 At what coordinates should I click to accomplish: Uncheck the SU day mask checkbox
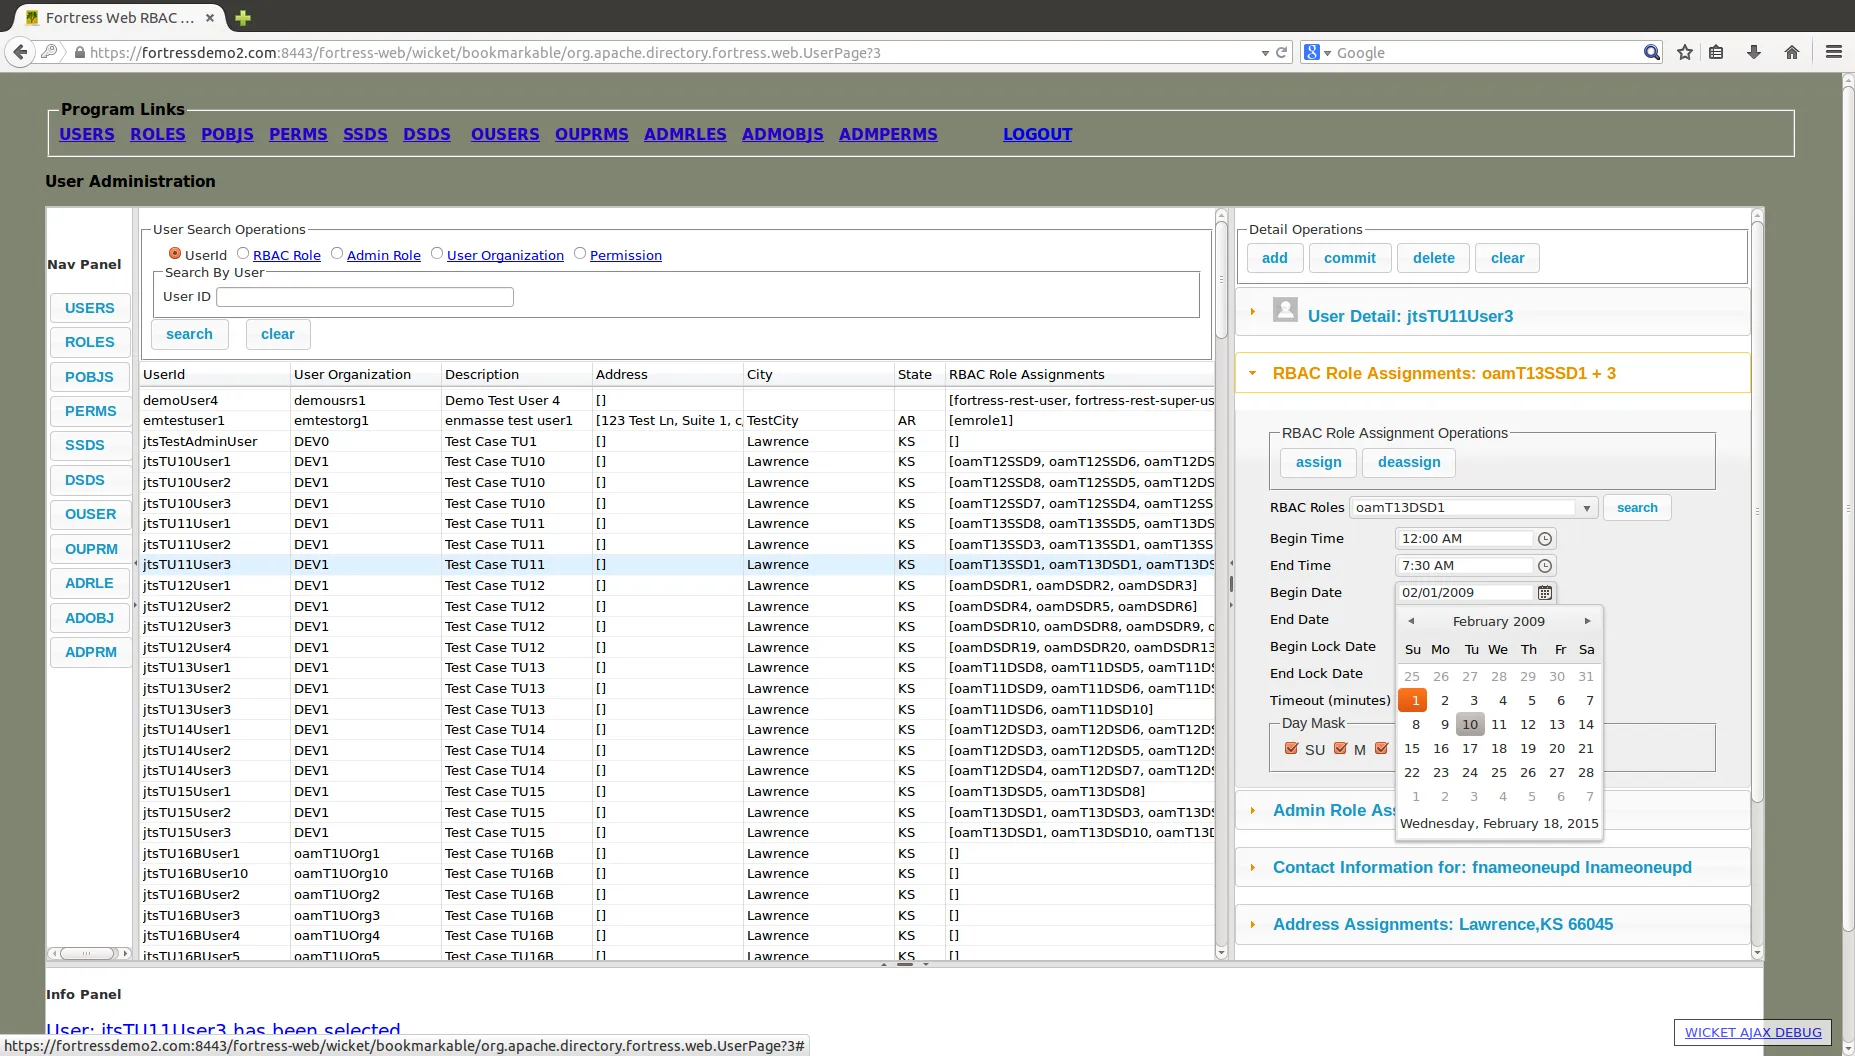pyautogui.click(x=1291, y=749)
